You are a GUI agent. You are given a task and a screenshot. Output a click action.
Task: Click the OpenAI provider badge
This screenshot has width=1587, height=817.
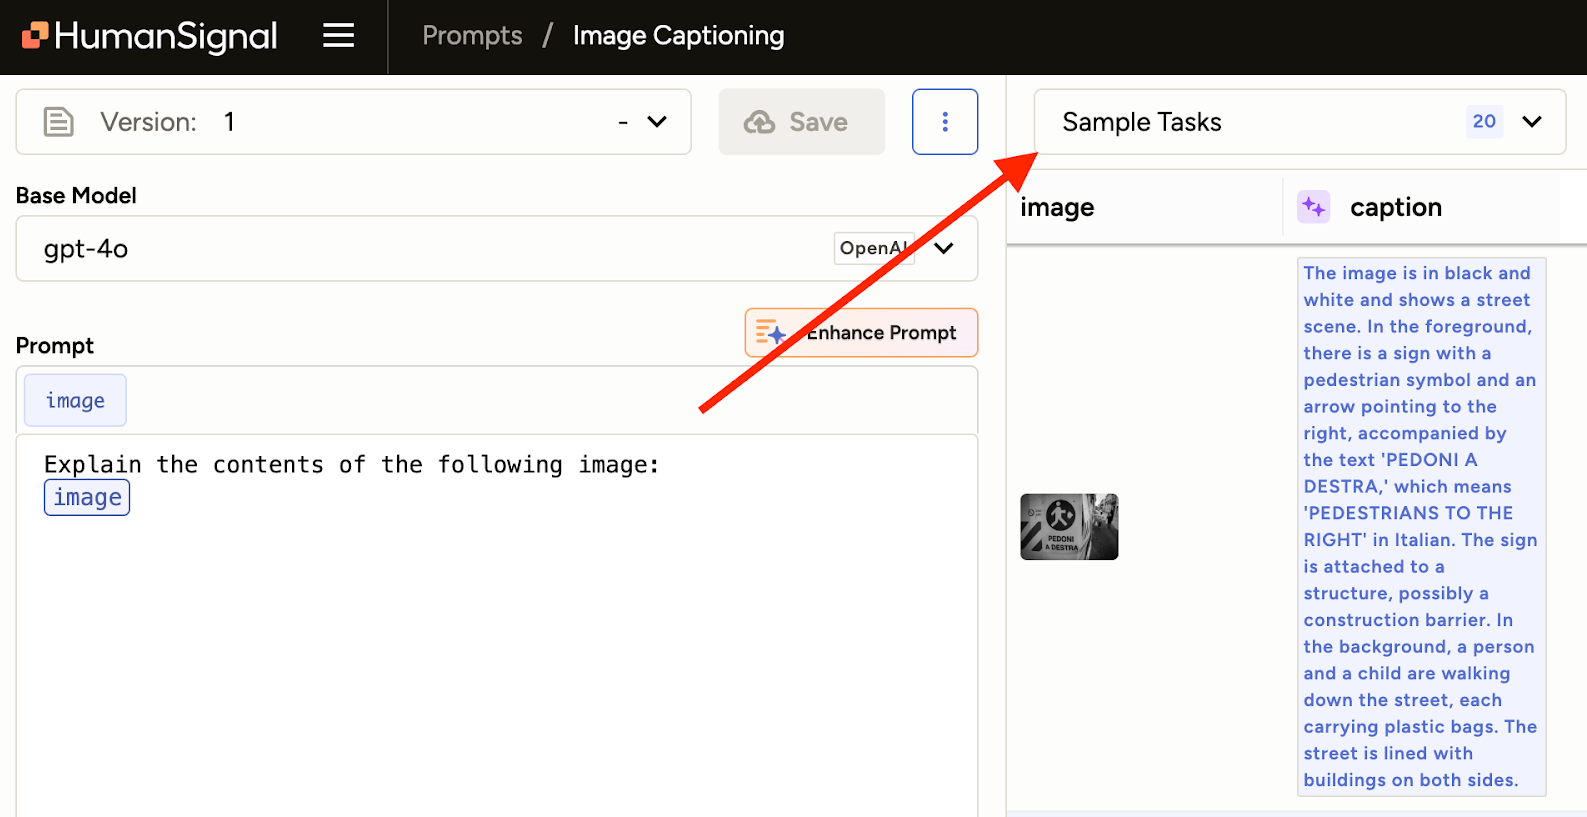(874, 248)
